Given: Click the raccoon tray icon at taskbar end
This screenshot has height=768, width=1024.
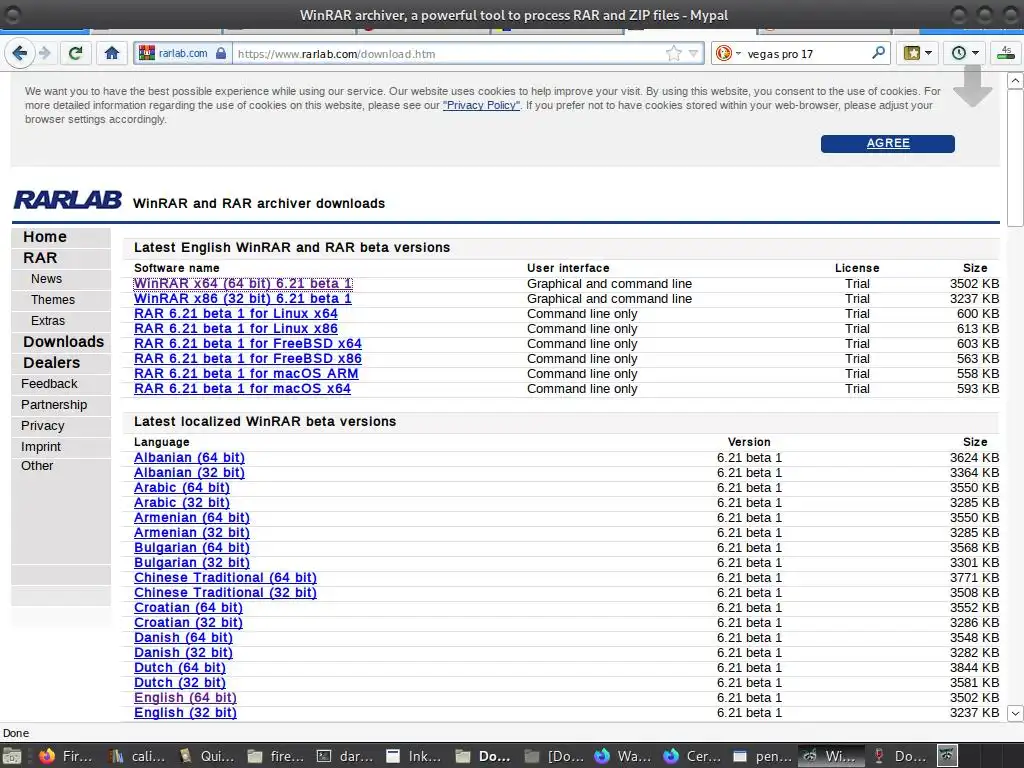Looking at the screenshot, I should (x=947, y=756).
